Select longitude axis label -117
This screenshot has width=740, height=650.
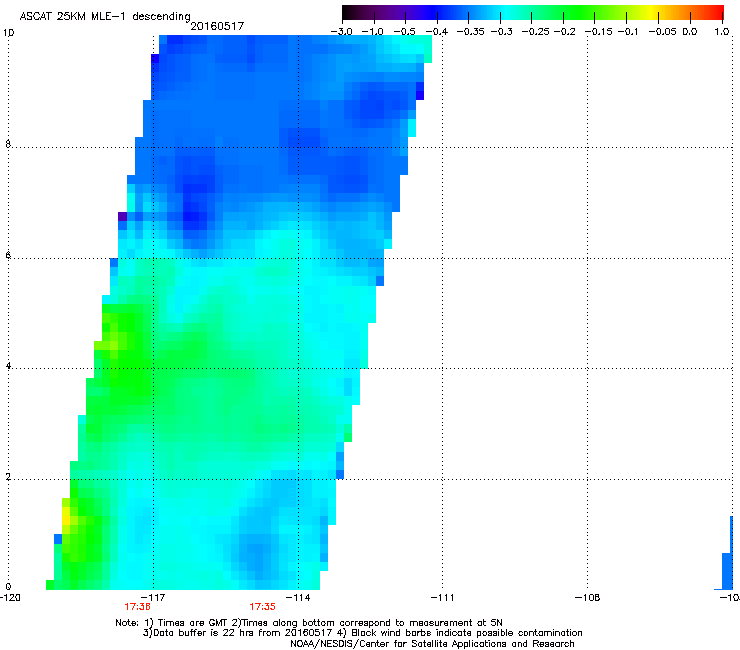pyautogui.click(x=153, y=598)
